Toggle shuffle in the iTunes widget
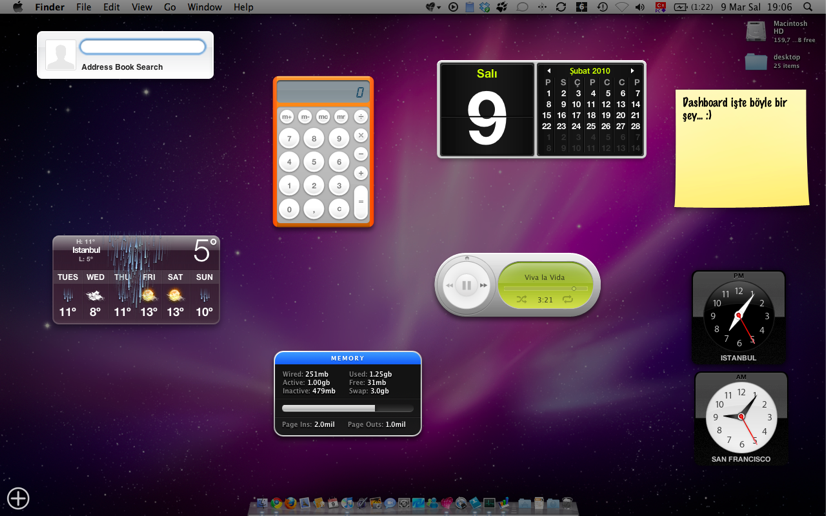This screenshot has height=516, width=826. pos(521,299)
